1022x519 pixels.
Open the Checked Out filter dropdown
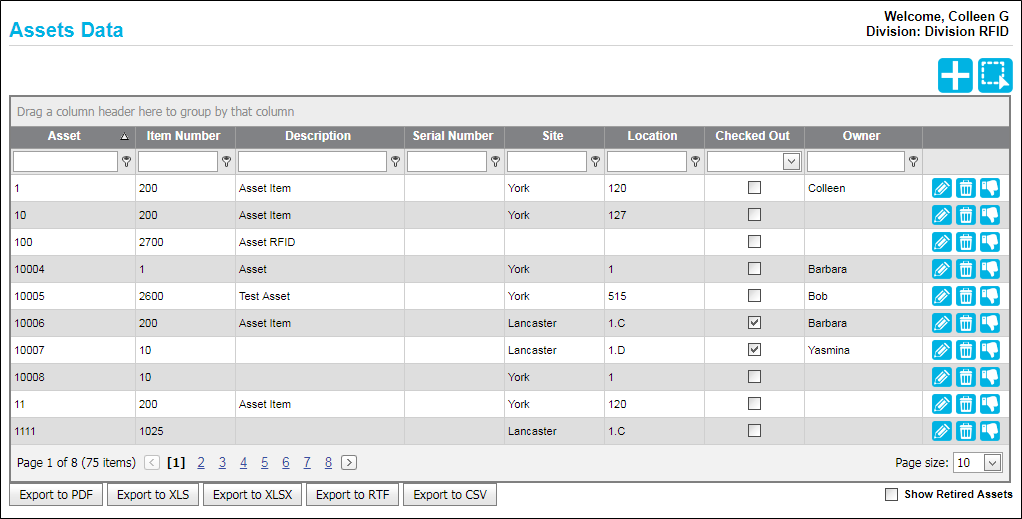click(x=791, y=162)
